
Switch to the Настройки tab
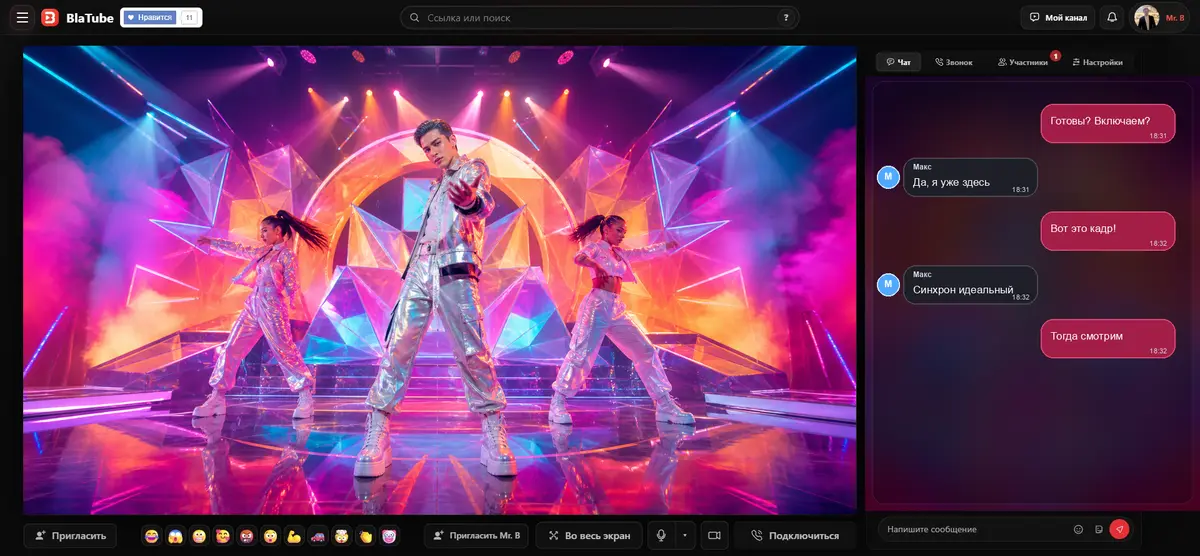pos(1097,62)
